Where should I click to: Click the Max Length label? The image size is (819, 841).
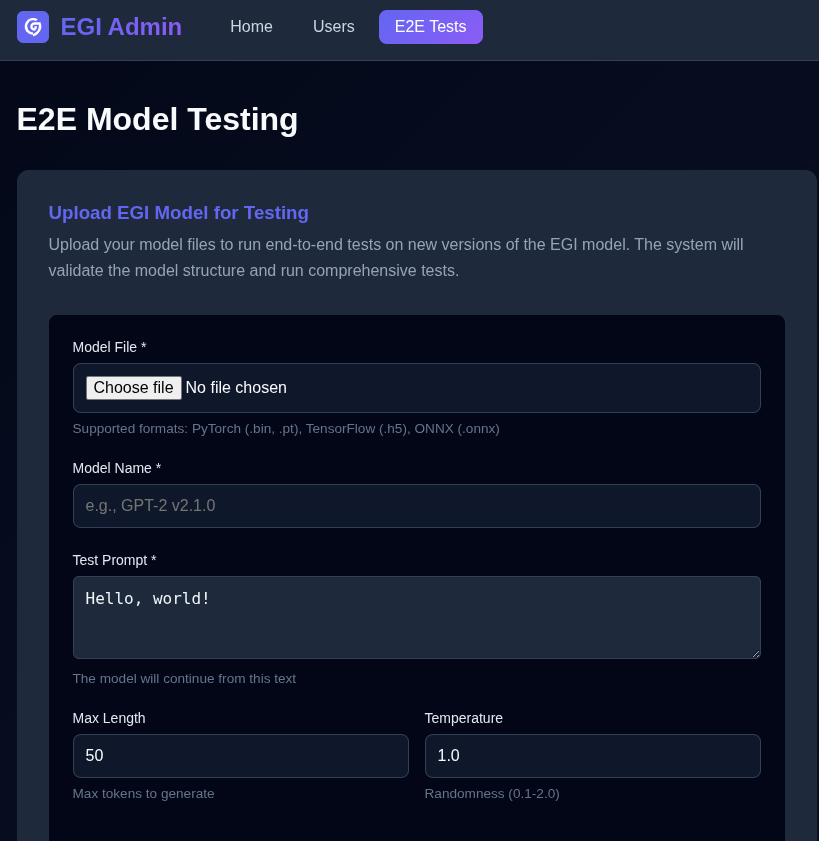[x=109, y=718]
